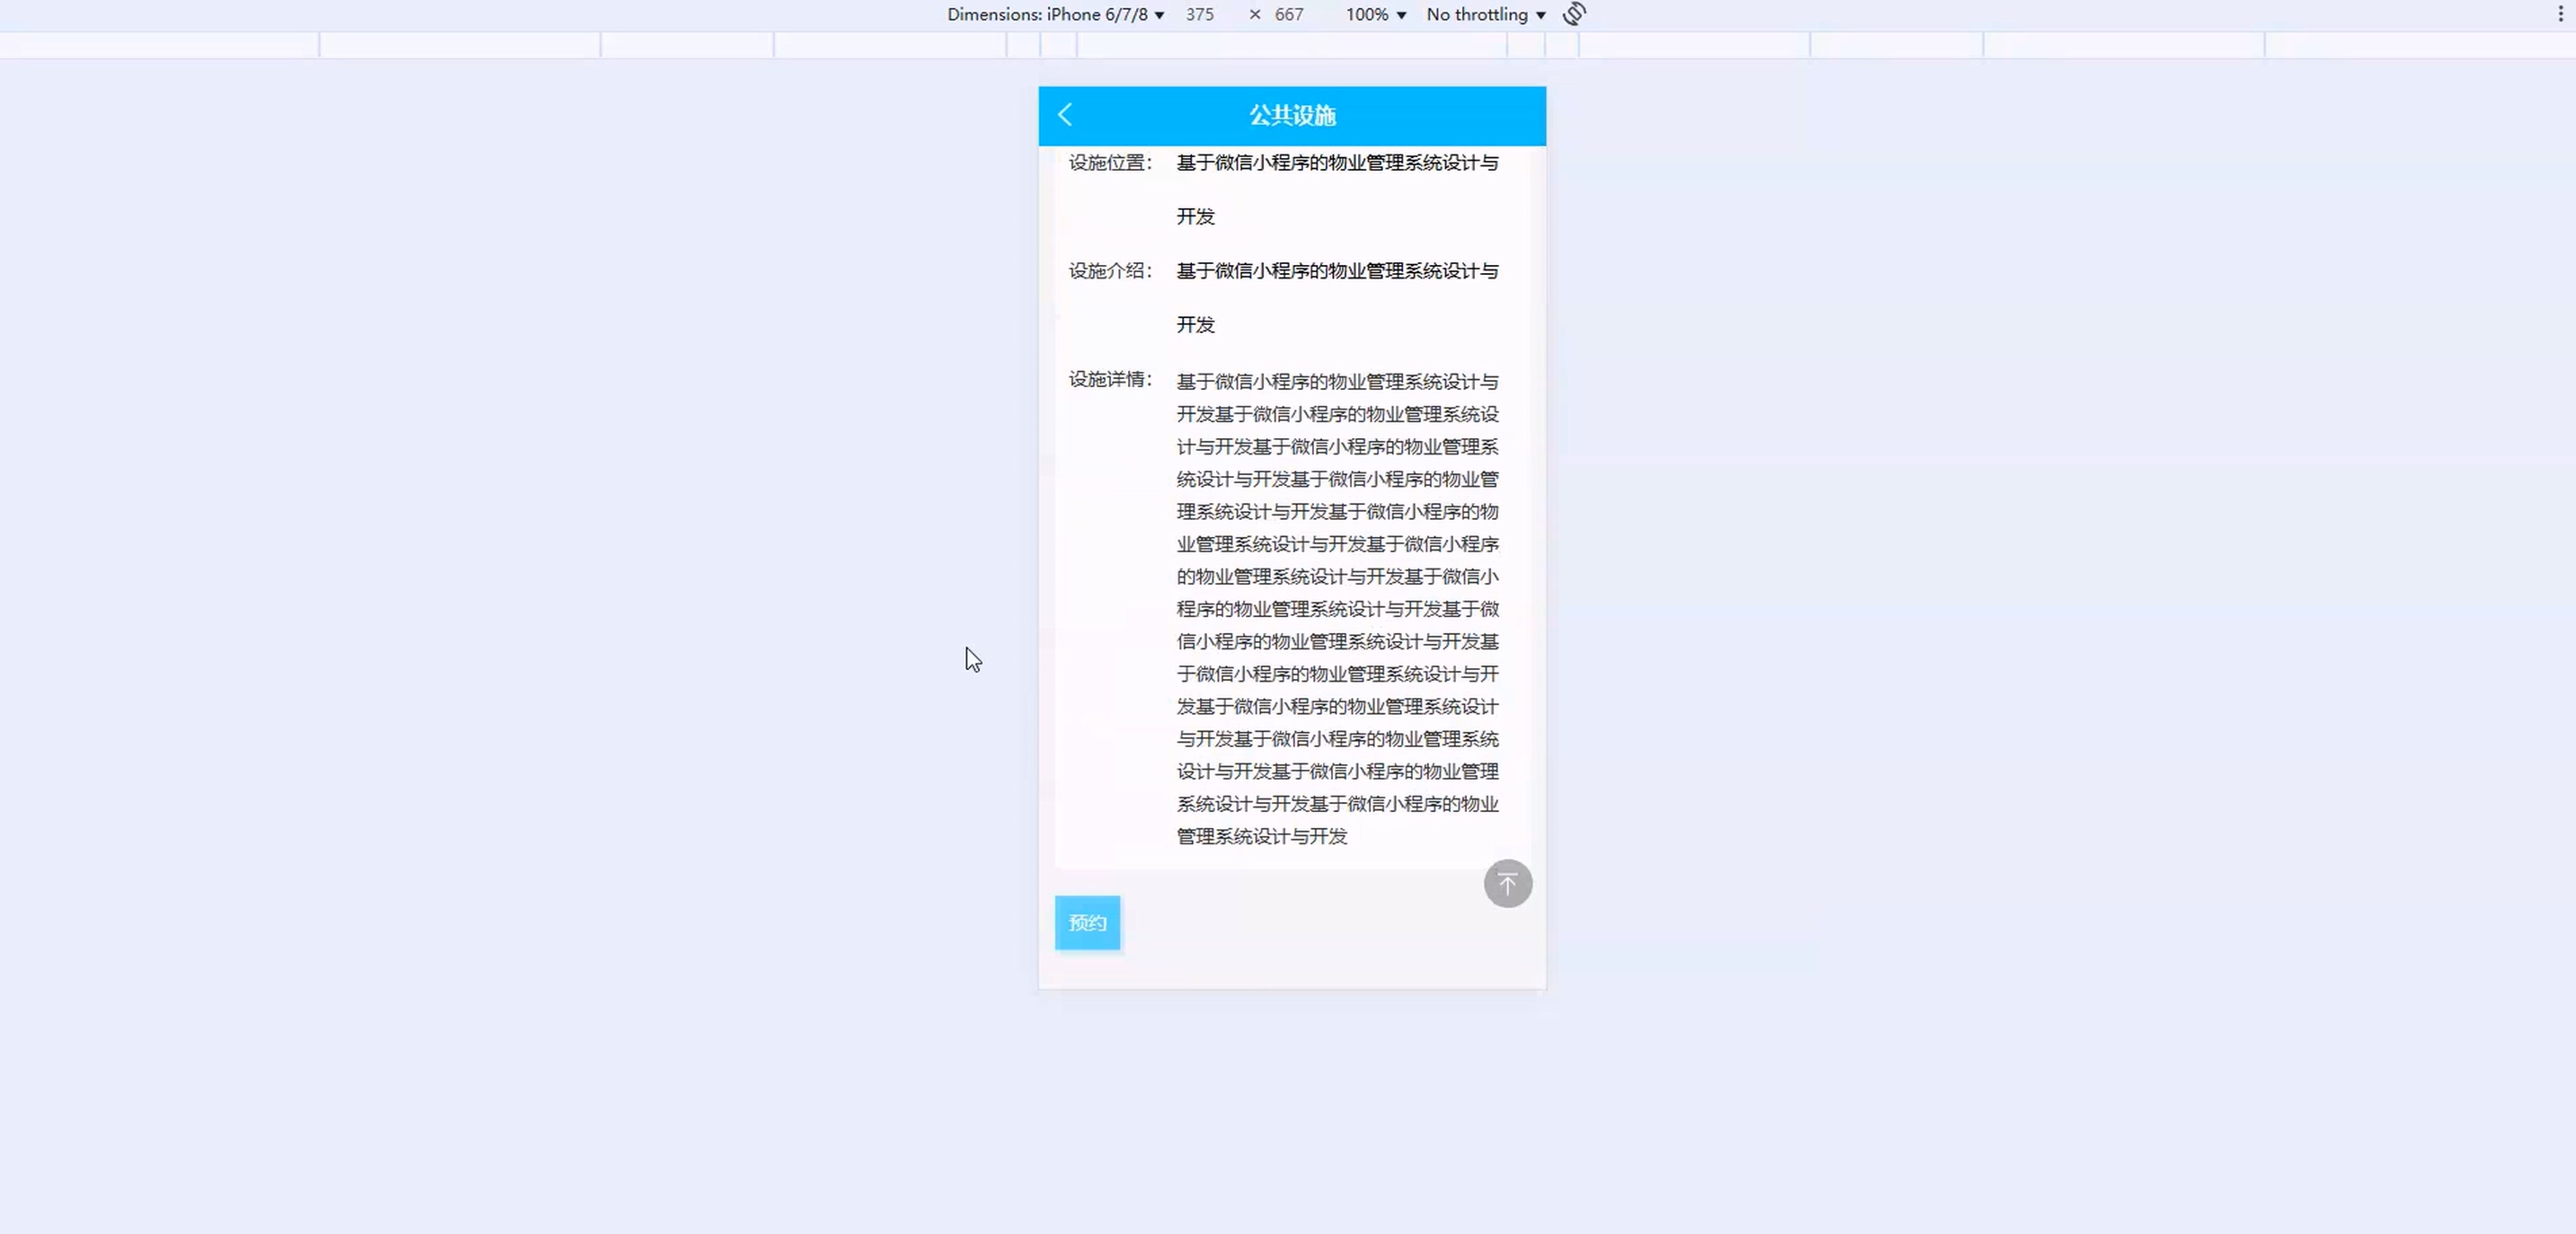
Task: Open the three-dot more options menu
Action: tap(2560, 14)
